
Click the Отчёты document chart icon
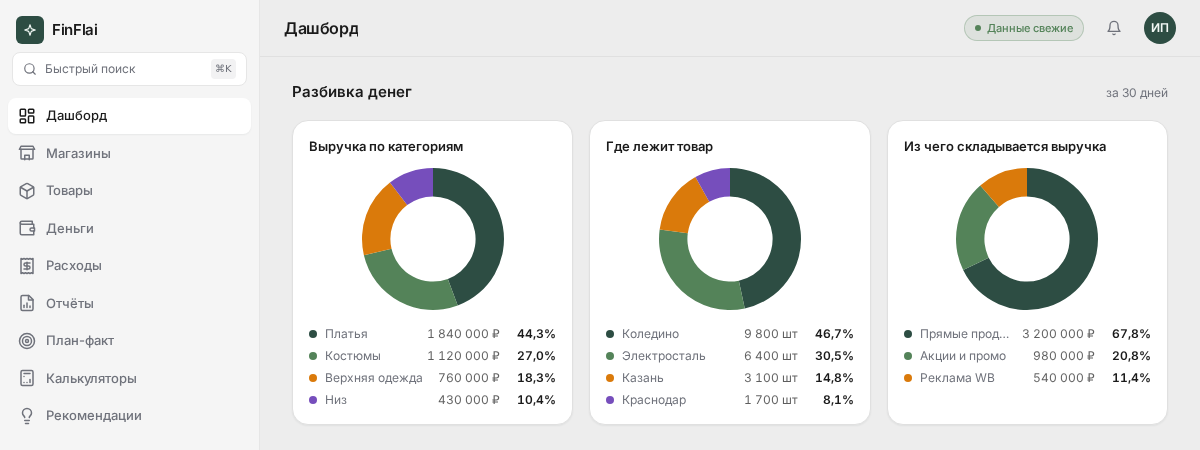point(27,303)
